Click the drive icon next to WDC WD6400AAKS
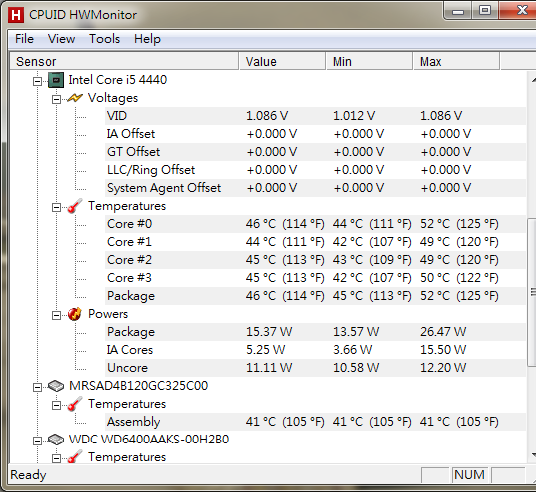Screen dimensions: 536x492 coord(56,439)
